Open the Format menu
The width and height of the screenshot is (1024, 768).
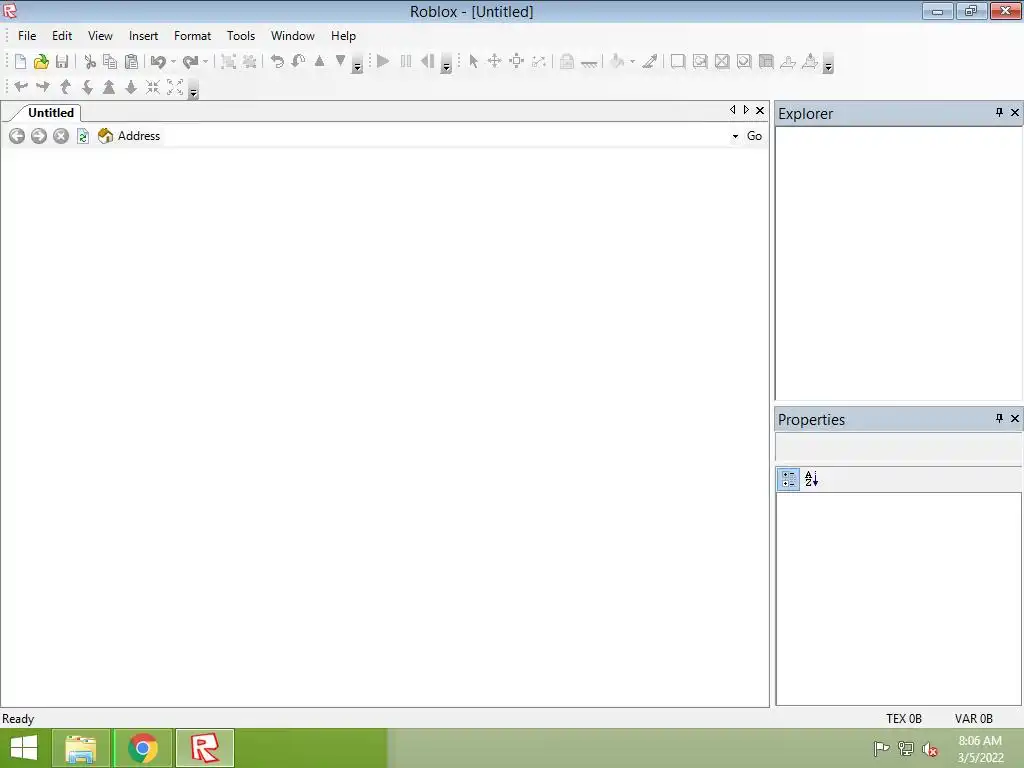click(x=192, y=36)
